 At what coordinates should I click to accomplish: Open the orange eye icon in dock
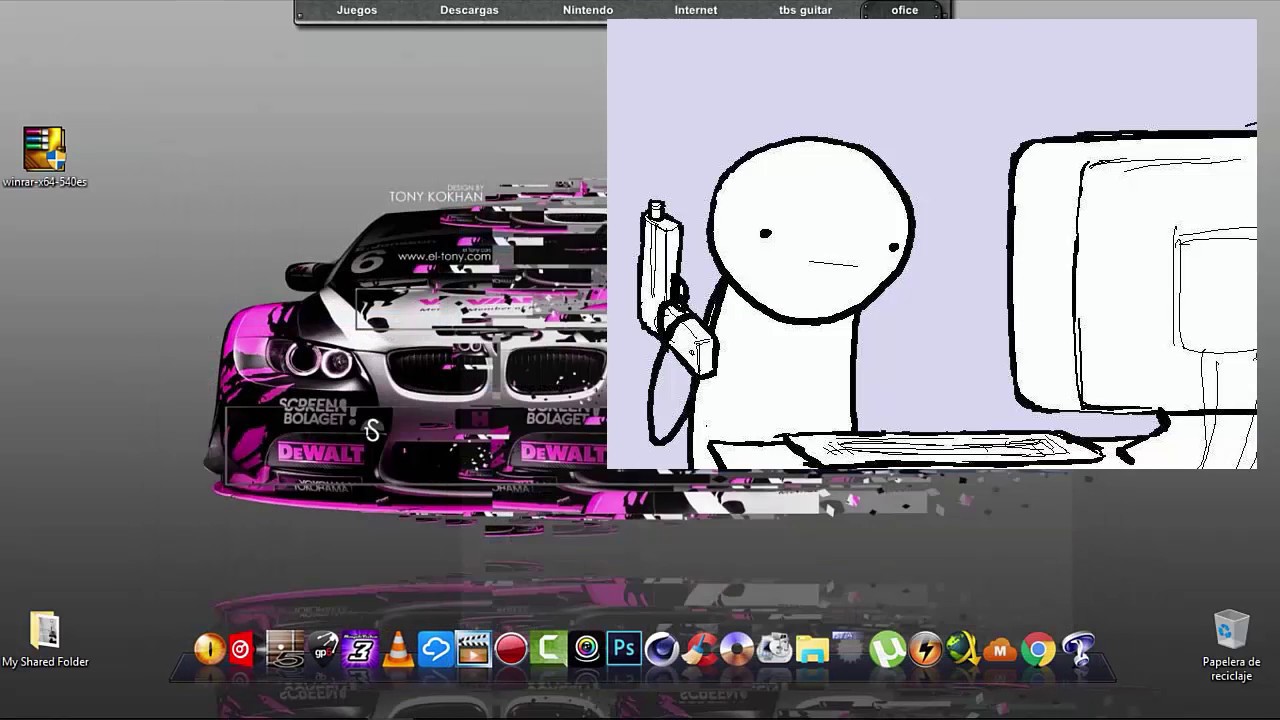click(210, 650)
